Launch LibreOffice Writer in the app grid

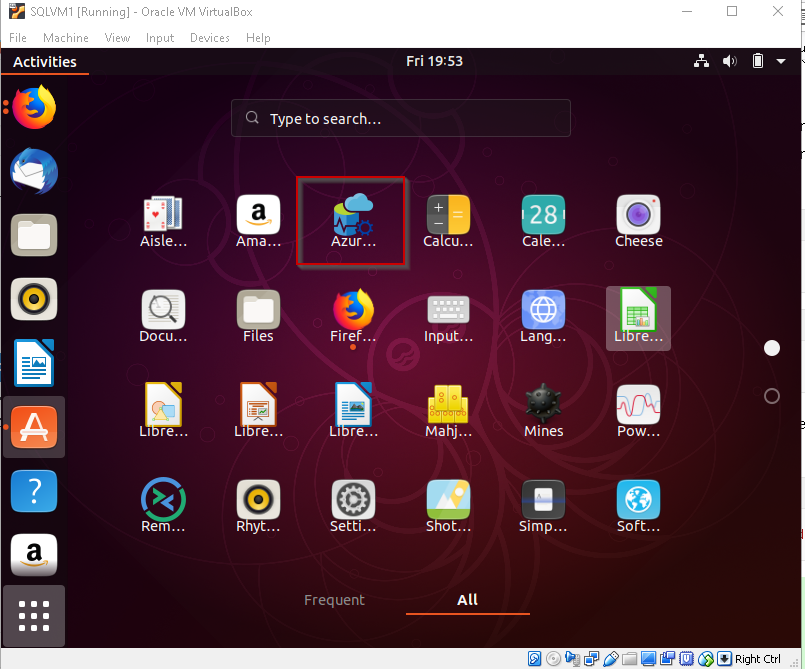coord(353,412)
